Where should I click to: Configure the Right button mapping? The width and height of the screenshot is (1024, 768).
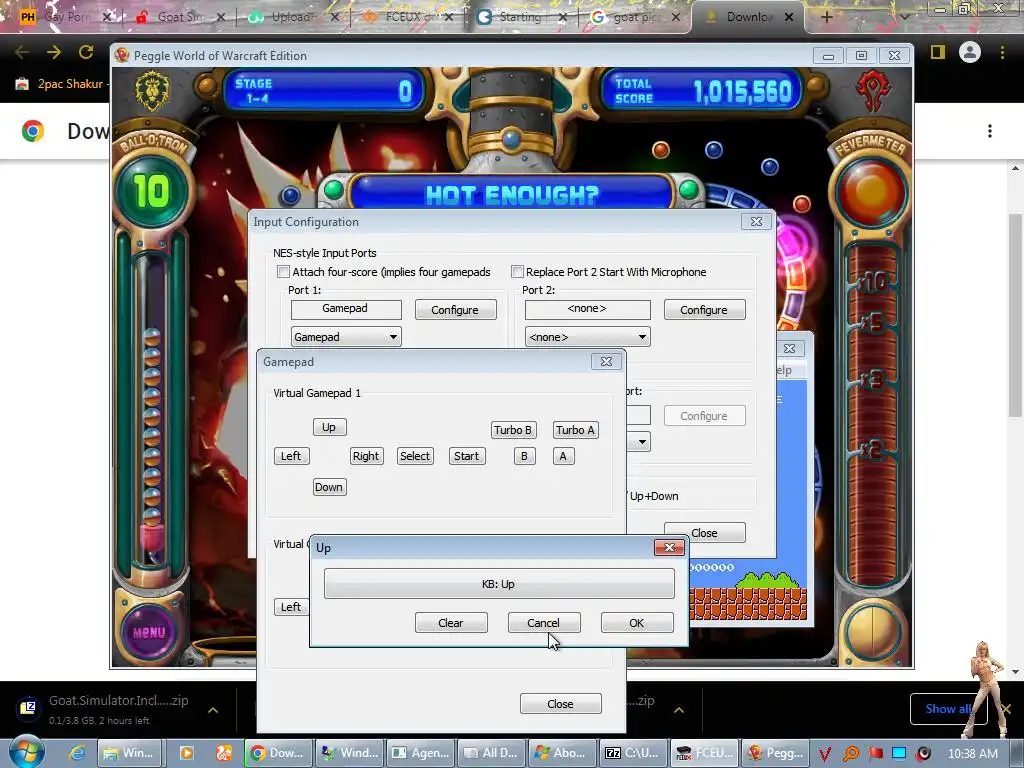(x=366, y=456)
